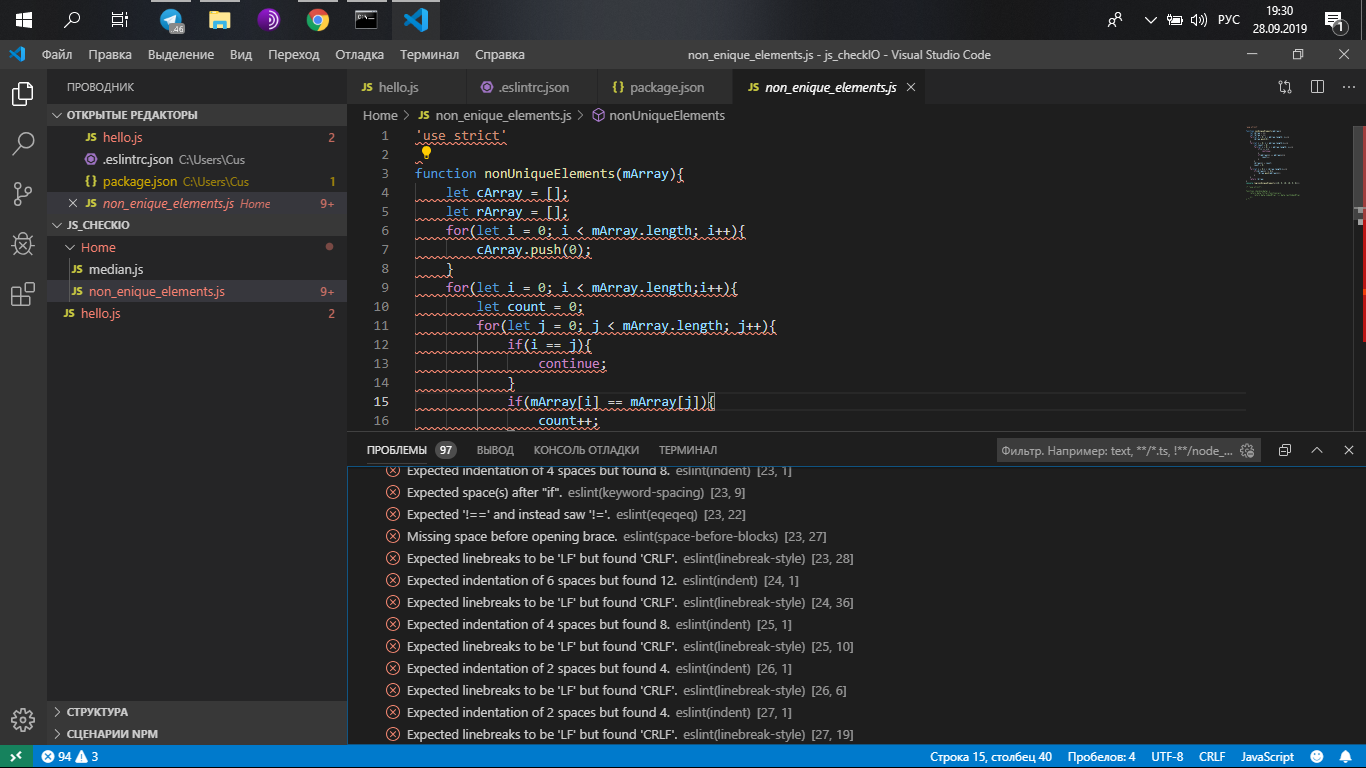Open the Отладка menu
Screen dimensions: 1366x768
point(360,55)
